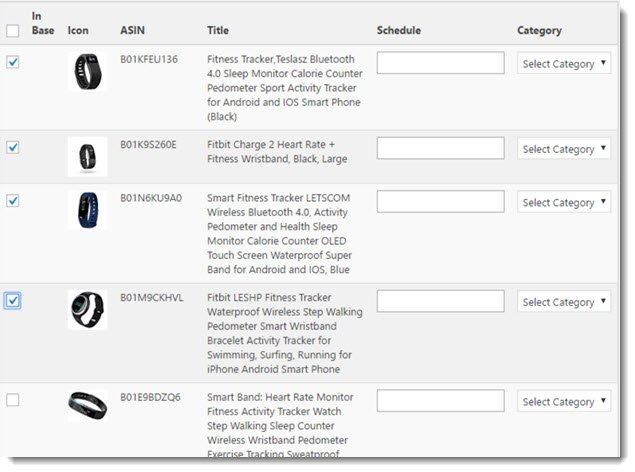Viewport: 635px width, 472px height.
Task: Uncheck the row for ASIN B01KFEU136
Action: click(13, 62)
